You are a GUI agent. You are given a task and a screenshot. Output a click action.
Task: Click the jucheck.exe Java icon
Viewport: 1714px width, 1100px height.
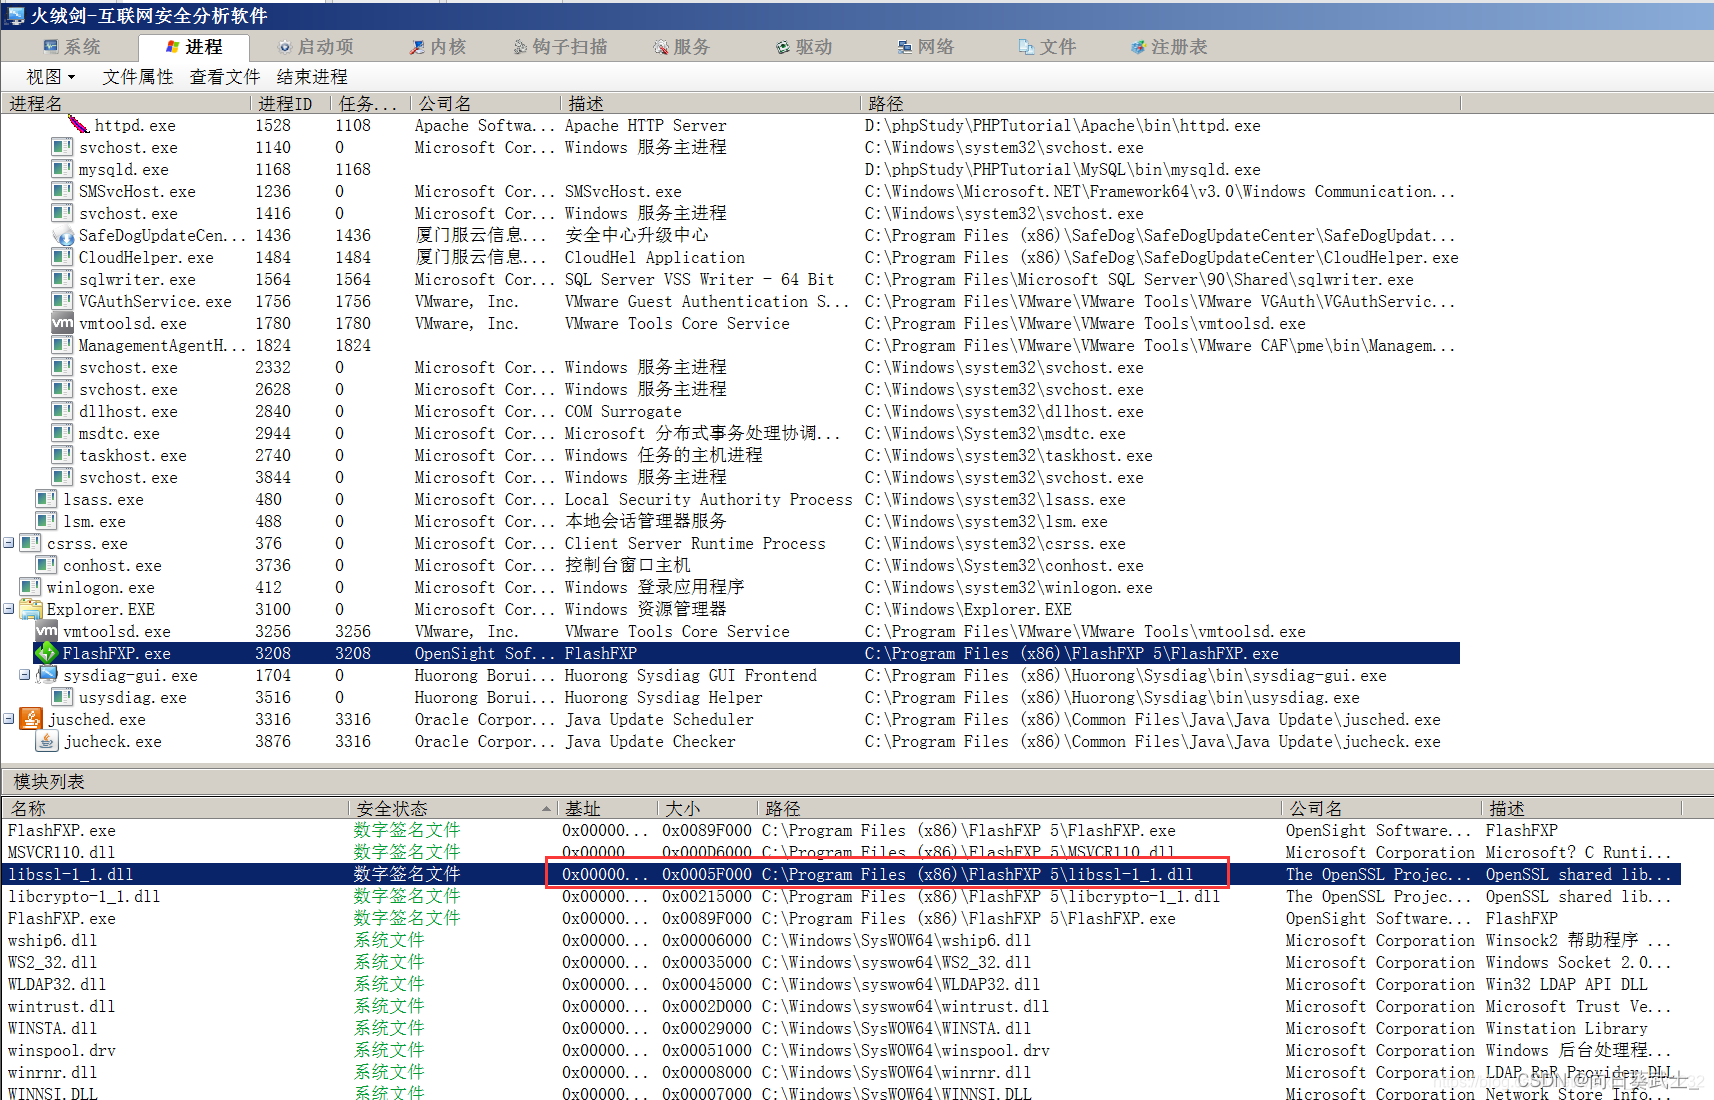click(x=46, y=741)
